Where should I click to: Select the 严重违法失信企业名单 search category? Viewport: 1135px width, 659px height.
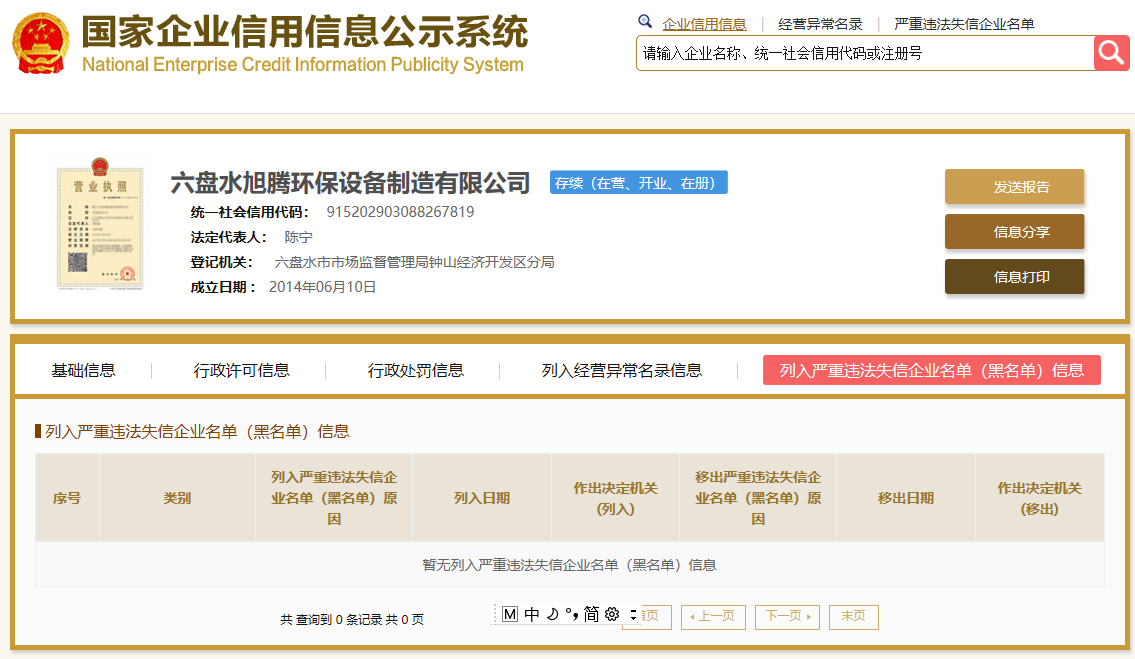click(964, 24)
